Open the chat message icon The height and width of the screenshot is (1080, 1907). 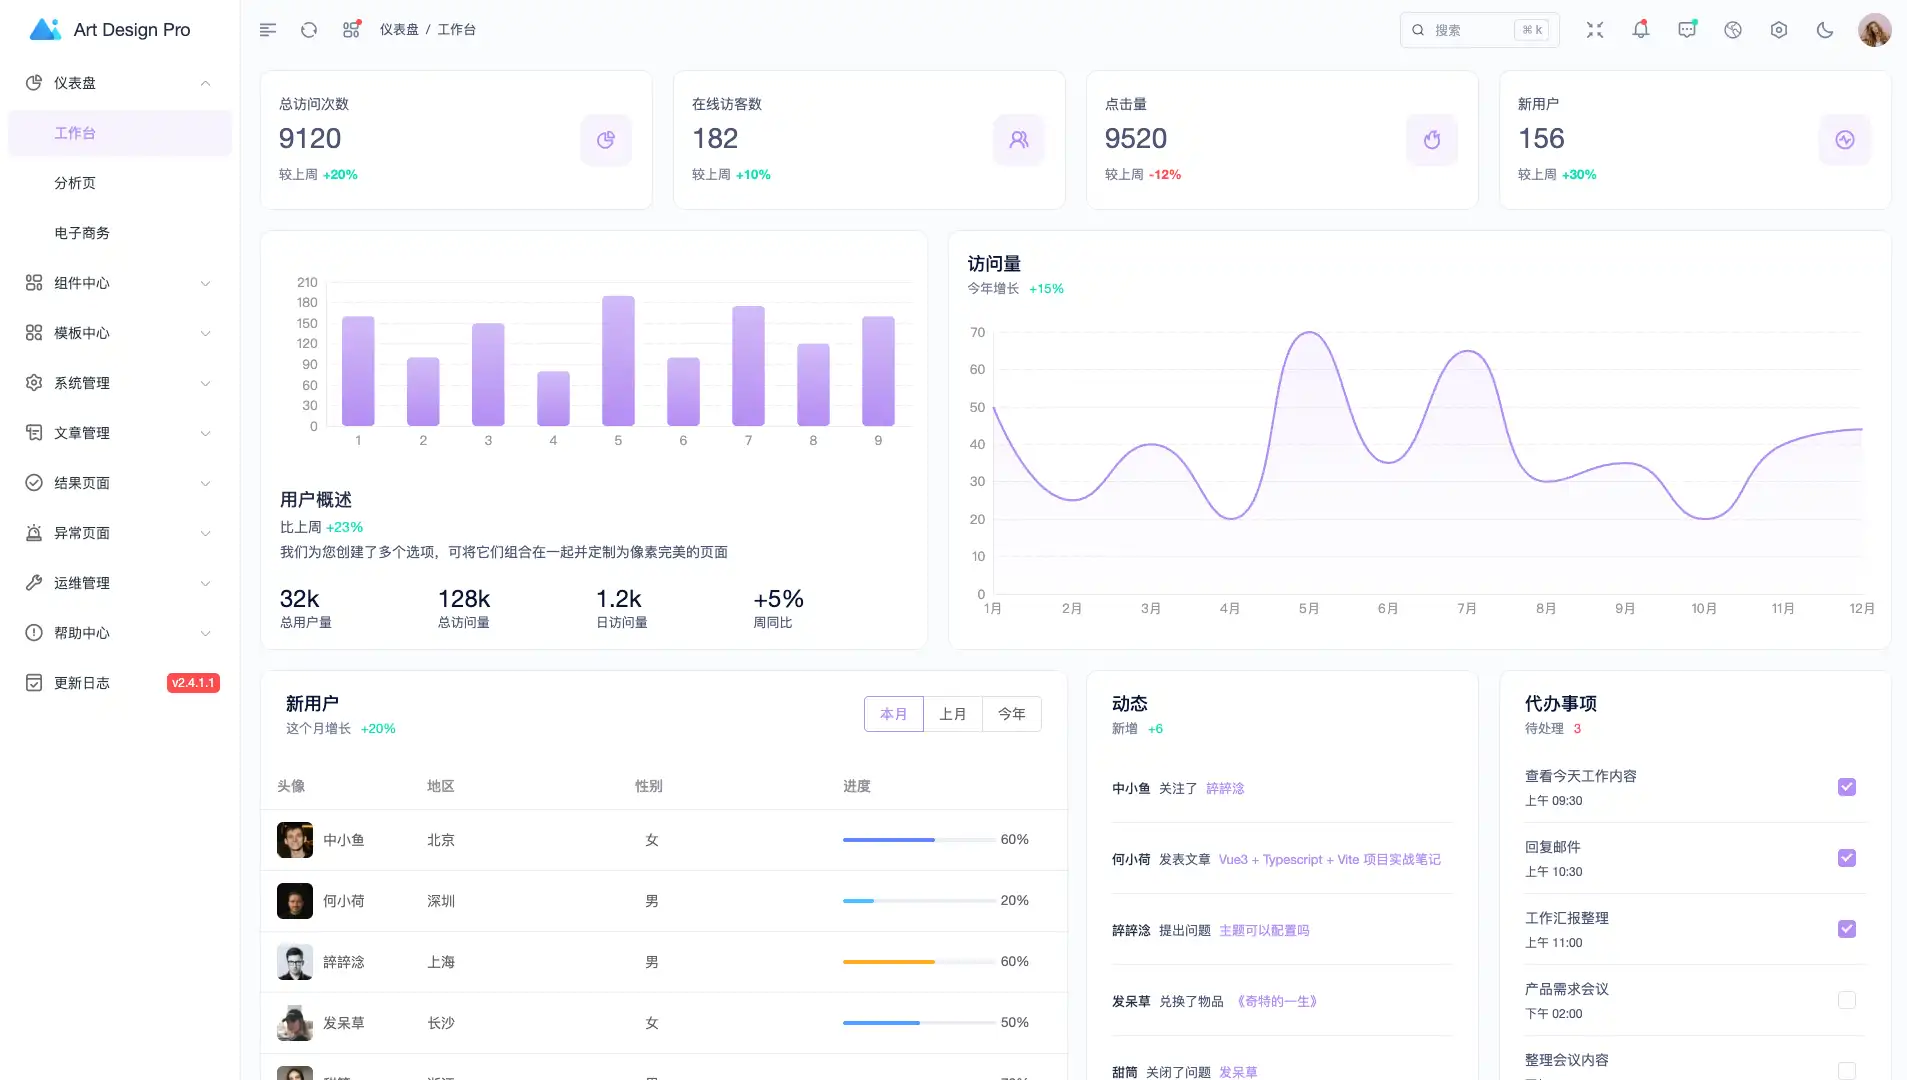pyautogui.click(x=1687, y=30)
